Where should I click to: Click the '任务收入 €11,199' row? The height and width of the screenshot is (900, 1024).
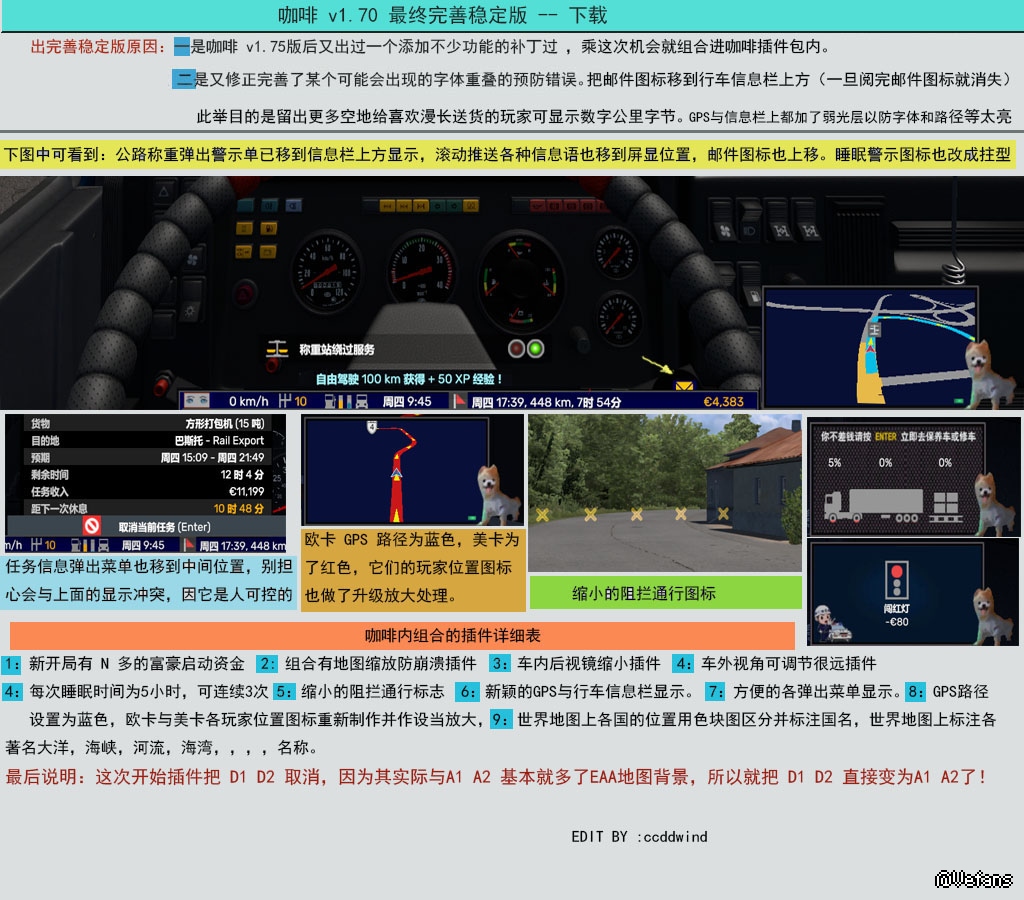tap(146, 491)
